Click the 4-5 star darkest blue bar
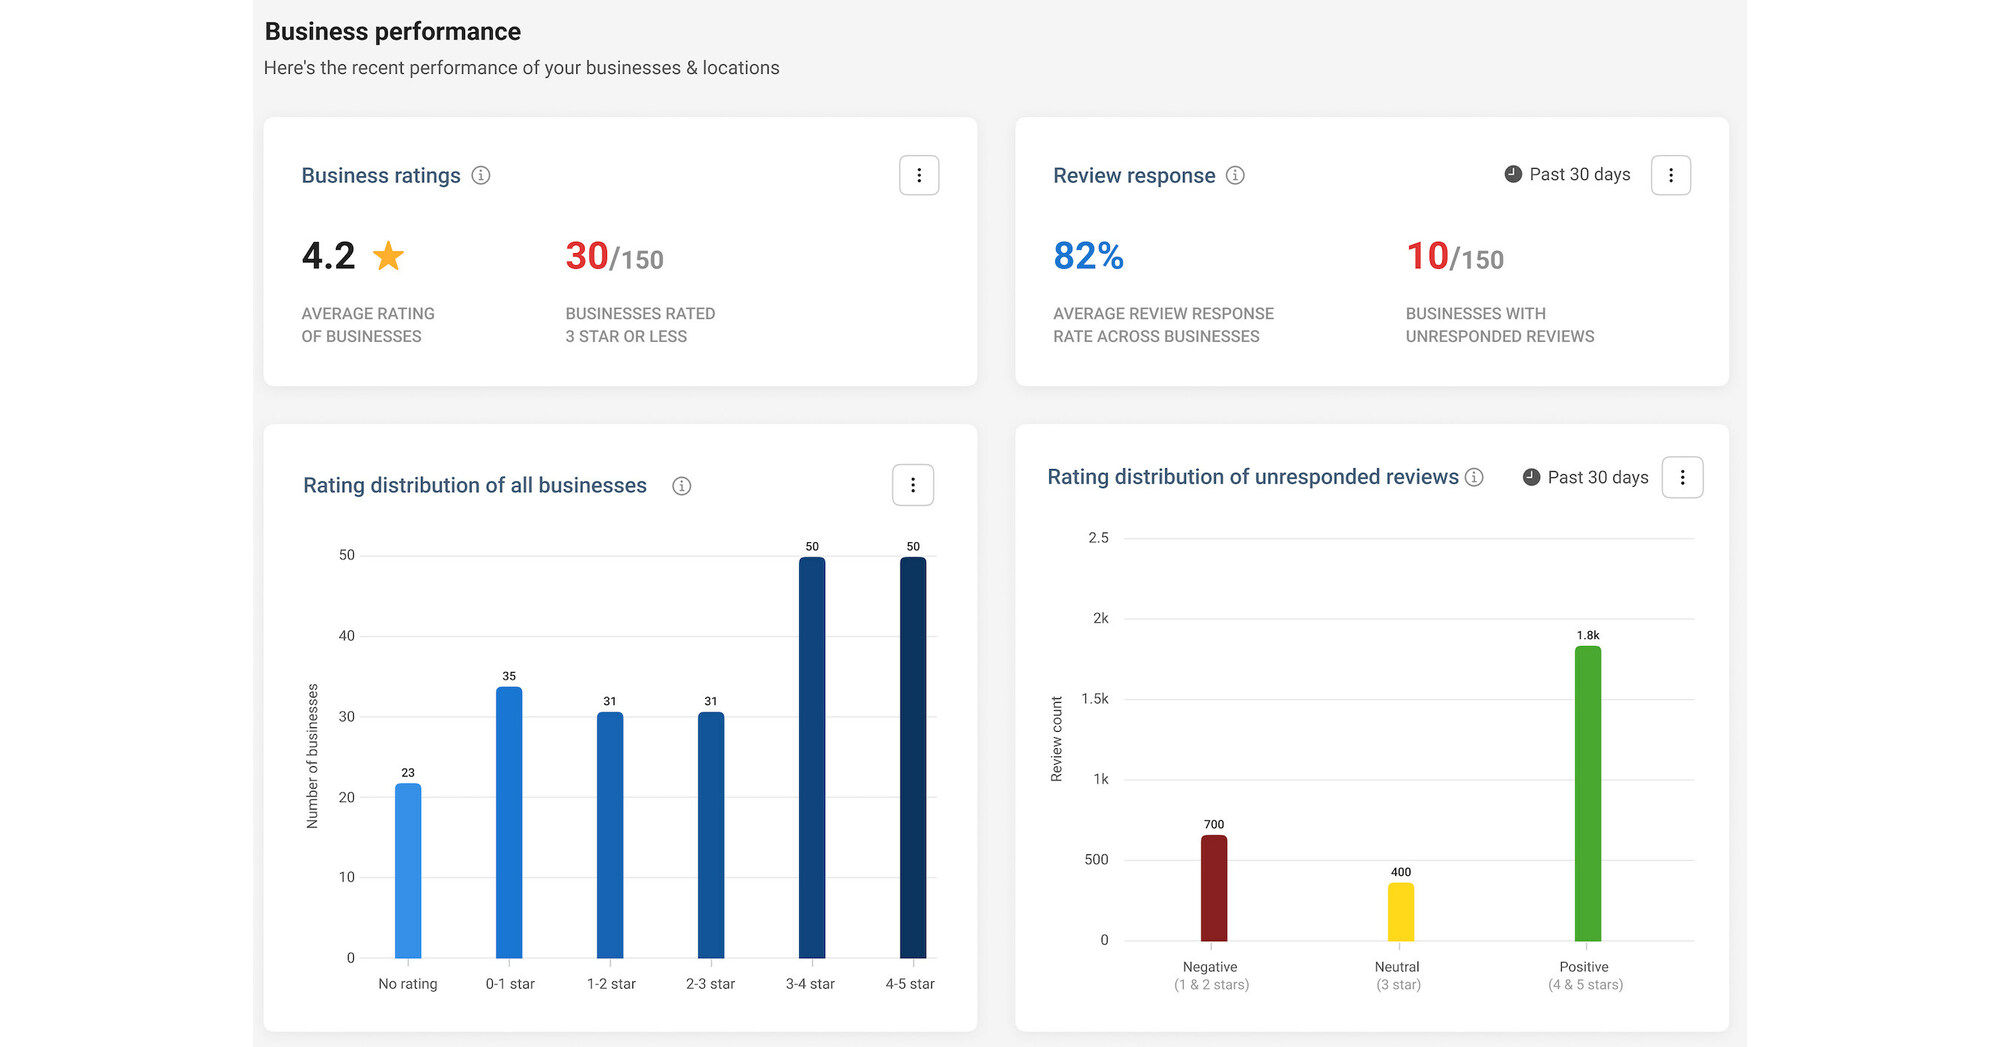 tap(913, 757)
